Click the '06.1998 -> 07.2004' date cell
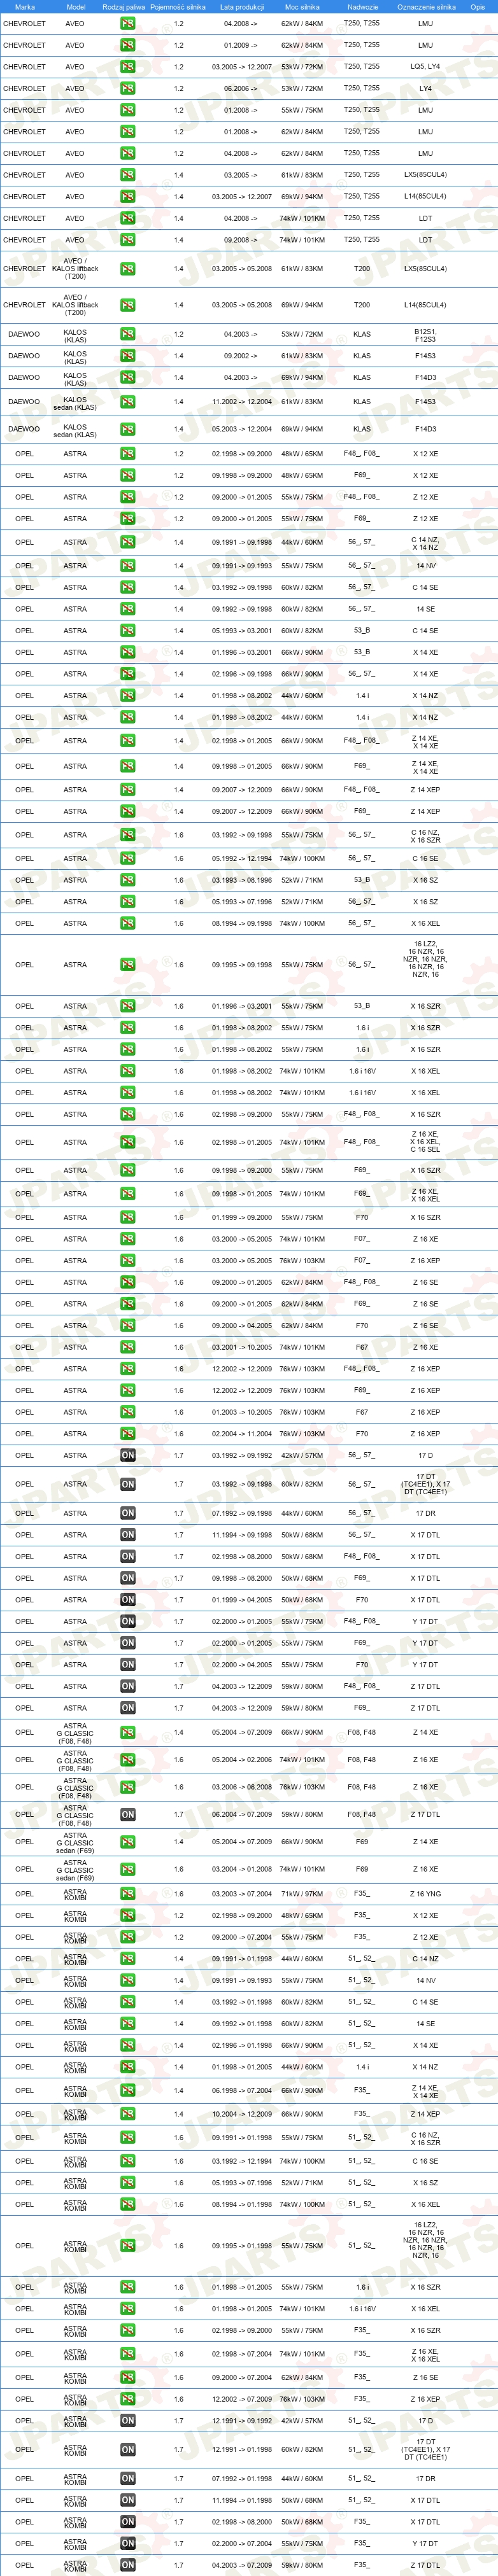The width and height of the screenshot is (498, 2576). [x=241, y=2090]
